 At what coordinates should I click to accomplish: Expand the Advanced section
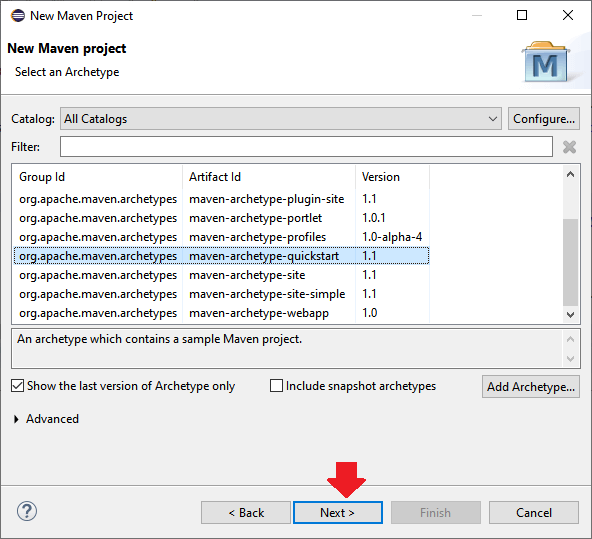[16, 419]
